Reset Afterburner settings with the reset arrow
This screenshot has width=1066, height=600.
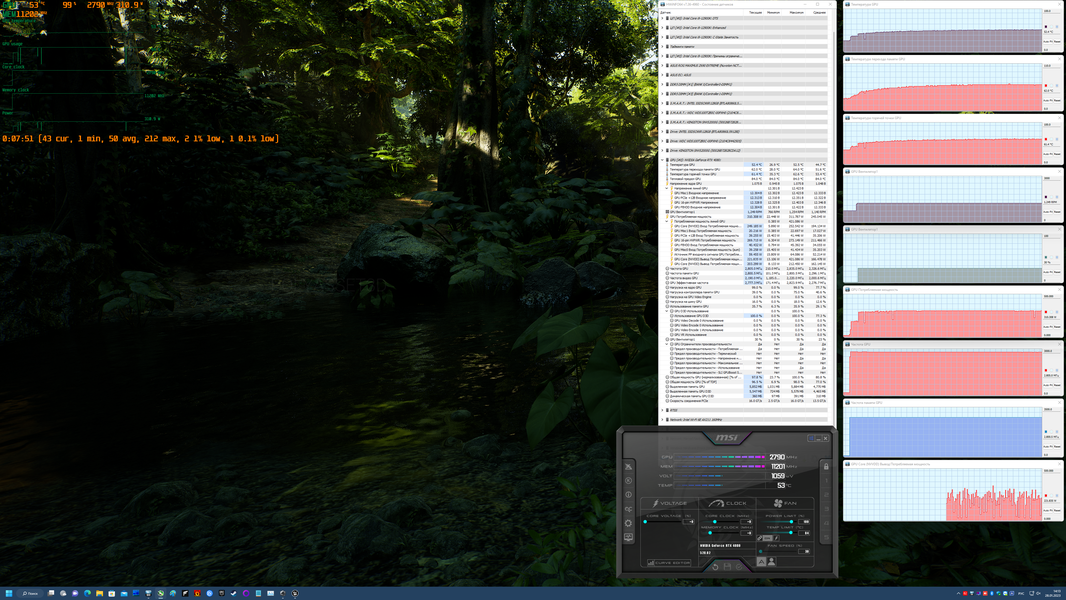pyautogui.click(x=715, y=567)
